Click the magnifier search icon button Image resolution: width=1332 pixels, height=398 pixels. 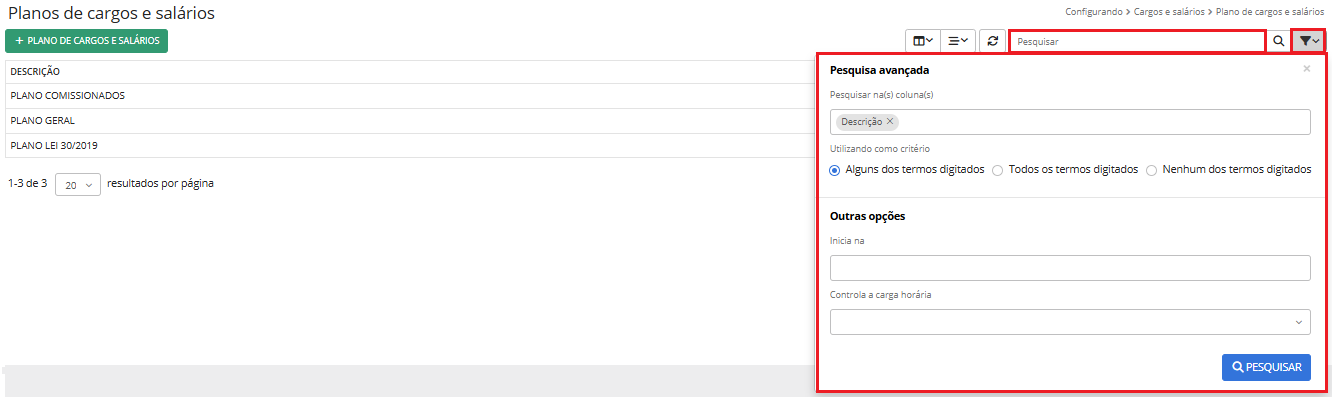[1278, 42]
